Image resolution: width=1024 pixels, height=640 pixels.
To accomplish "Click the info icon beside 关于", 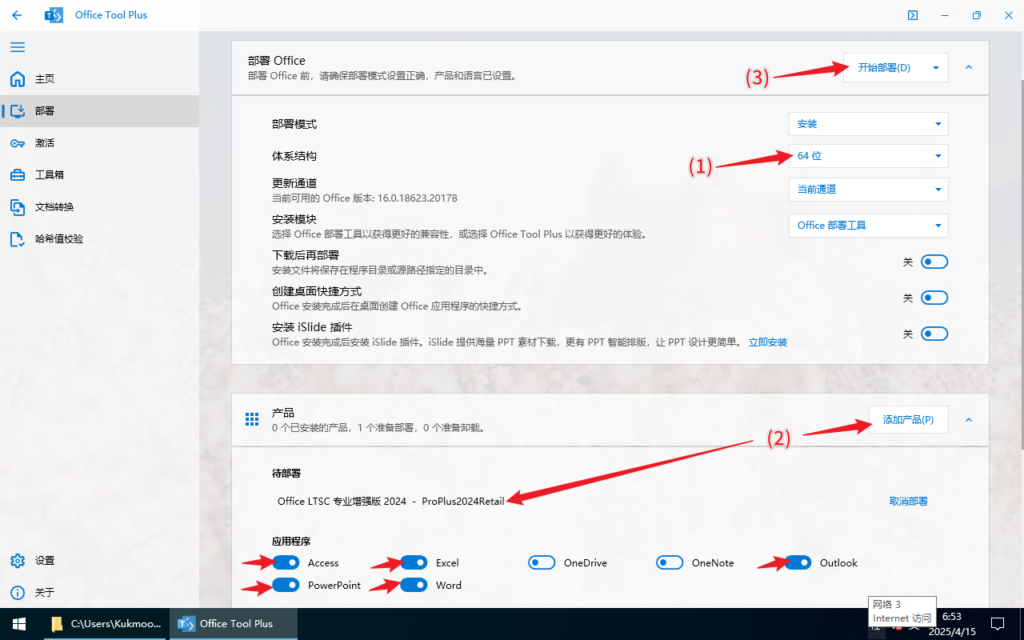I will pyautogui.click(x=18, y=592).
